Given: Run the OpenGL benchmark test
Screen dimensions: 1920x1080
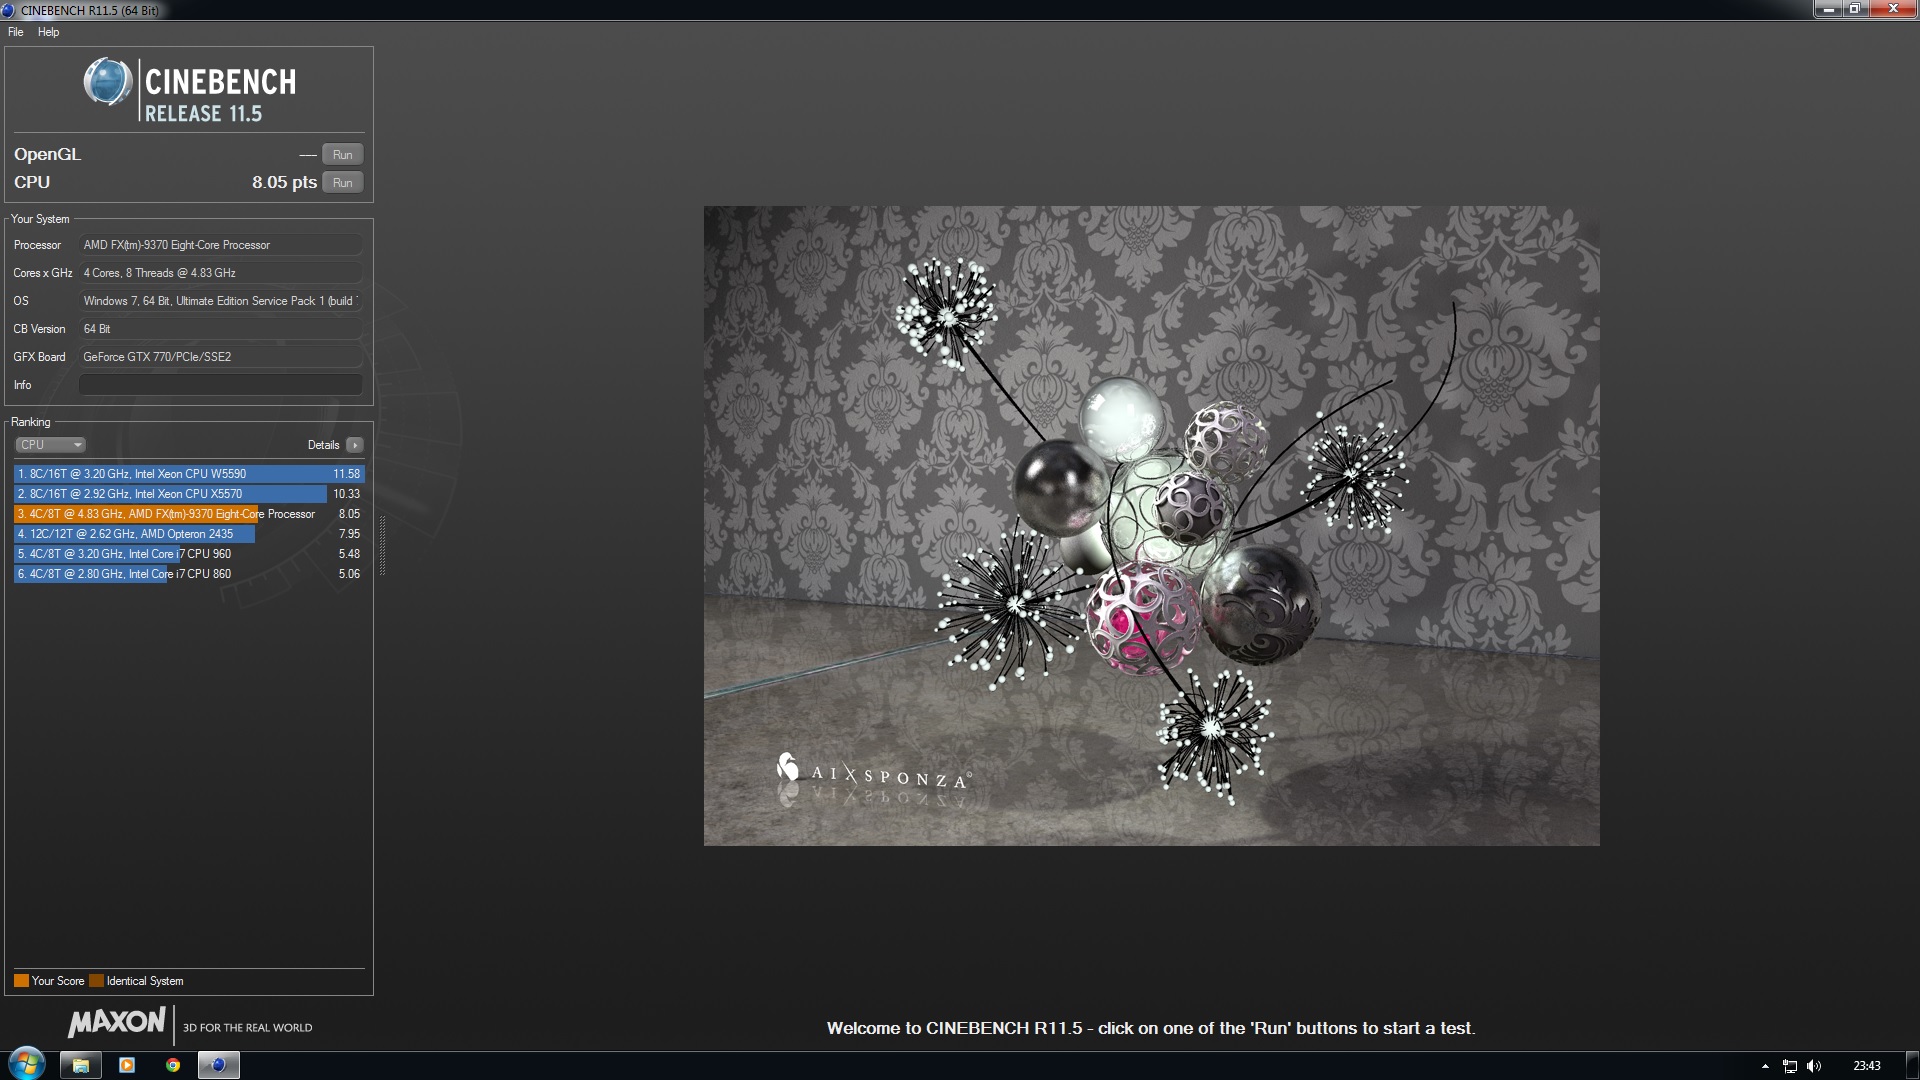Looking at the screenshot, I should click(342, 155).
